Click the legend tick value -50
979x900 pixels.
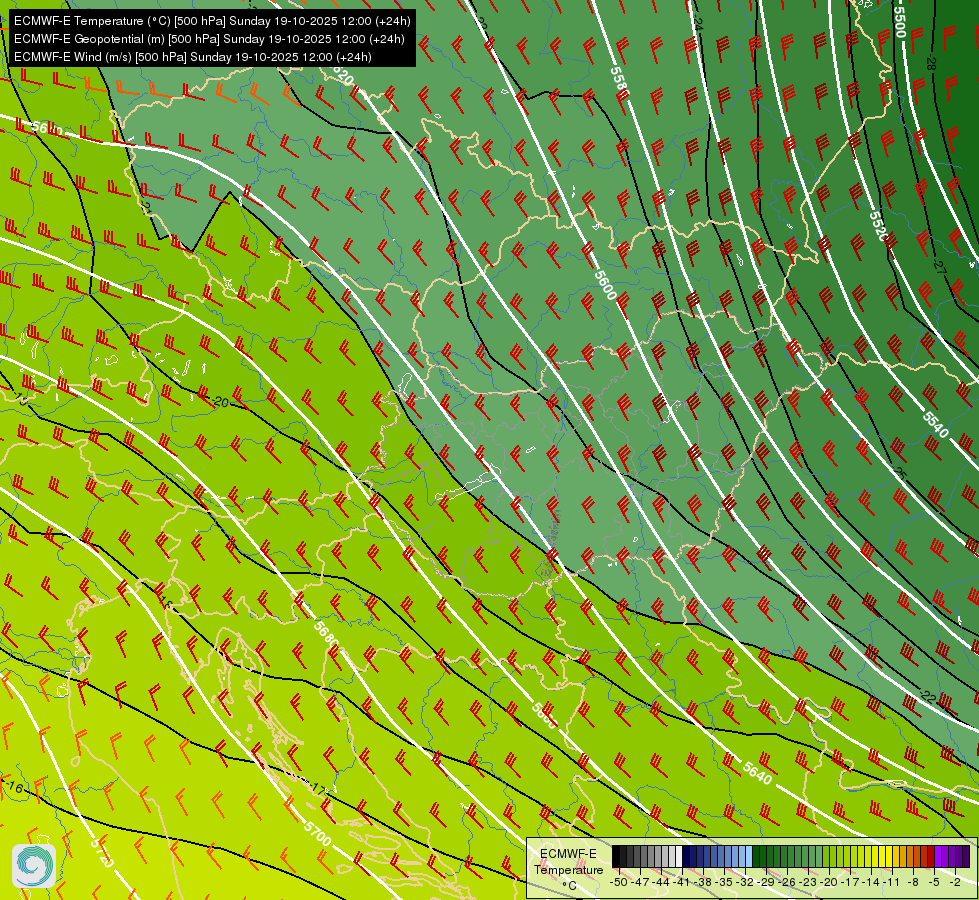point(619,882)
